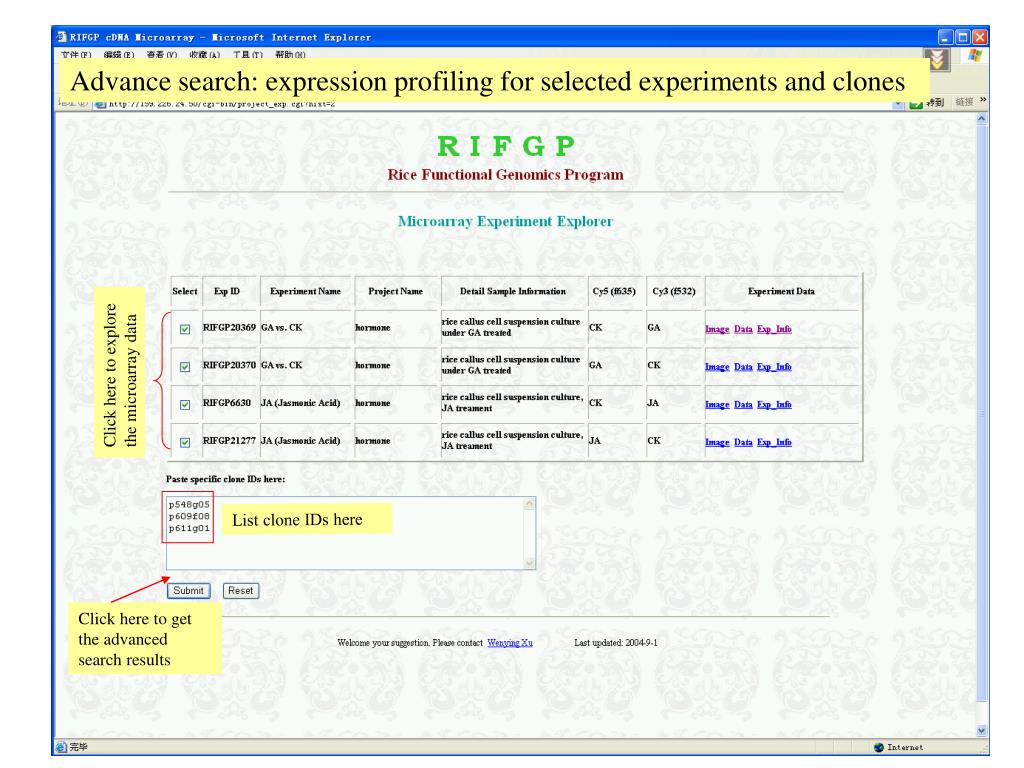Open Exp_Info link for RIFGP20369
Screen dimensions: 1024x768
point(775,329)
